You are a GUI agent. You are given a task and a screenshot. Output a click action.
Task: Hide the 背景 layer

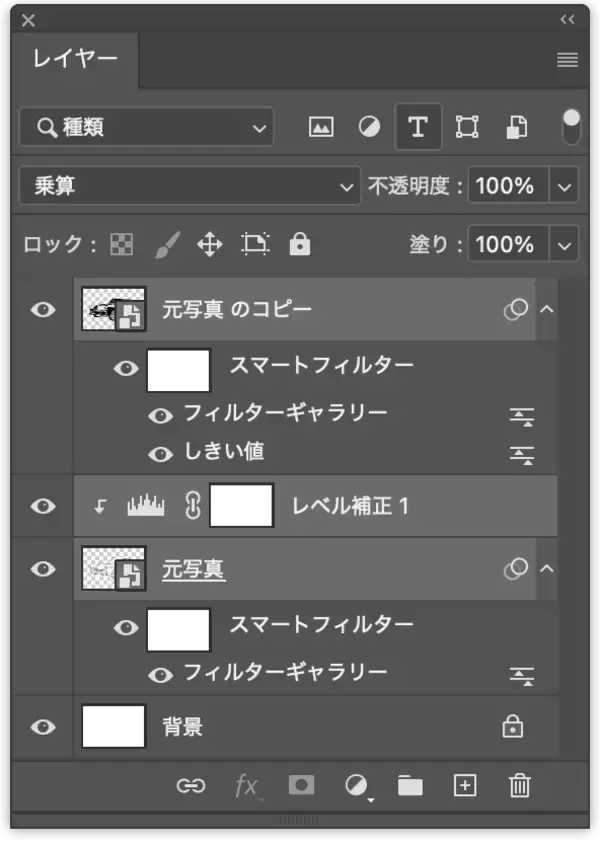click(43, 727)
